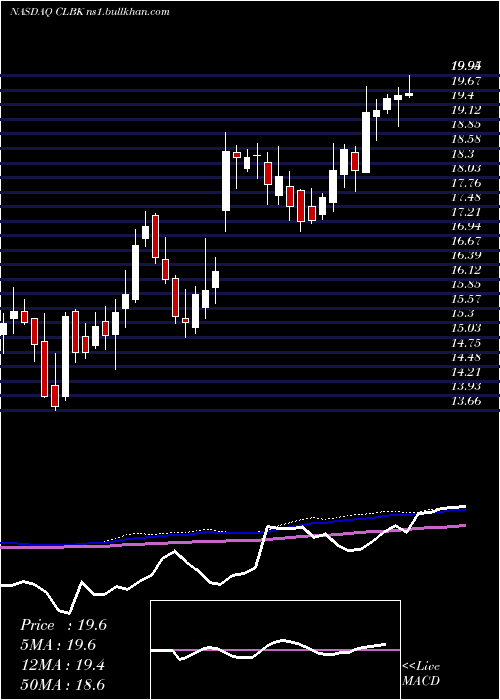Click the 5MA : 19.6 readout
Image resolution: width=500 pixels, height=700 pixels.
(x=58, y=645)
